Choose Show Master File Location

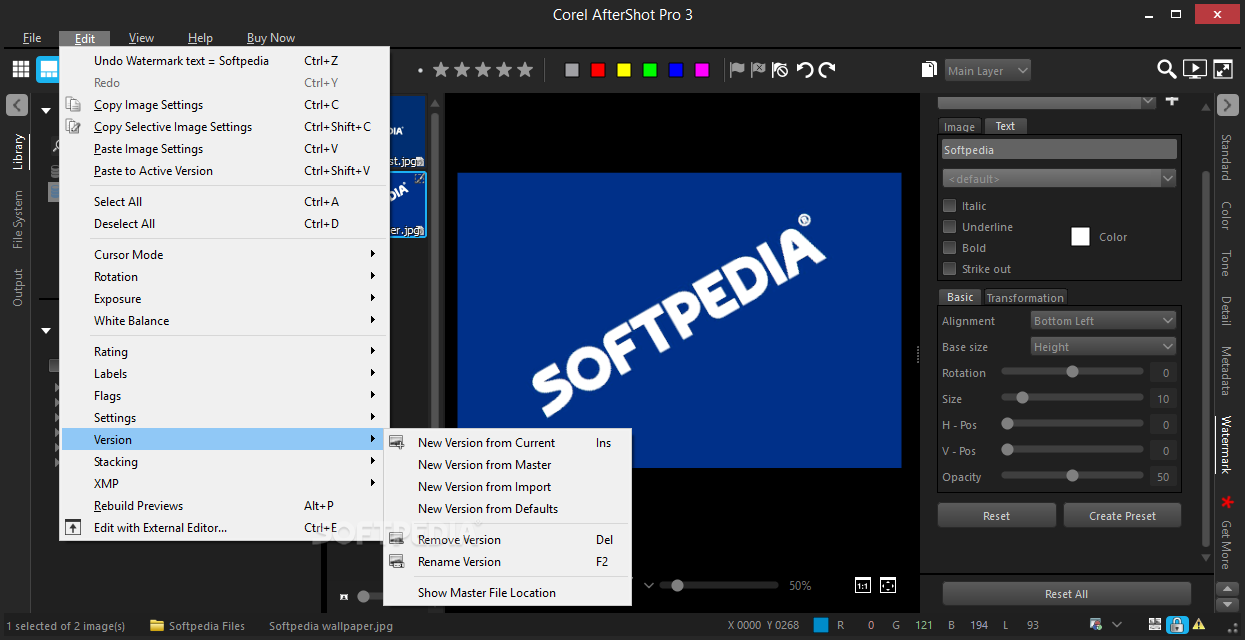click(x=508, y=593)
